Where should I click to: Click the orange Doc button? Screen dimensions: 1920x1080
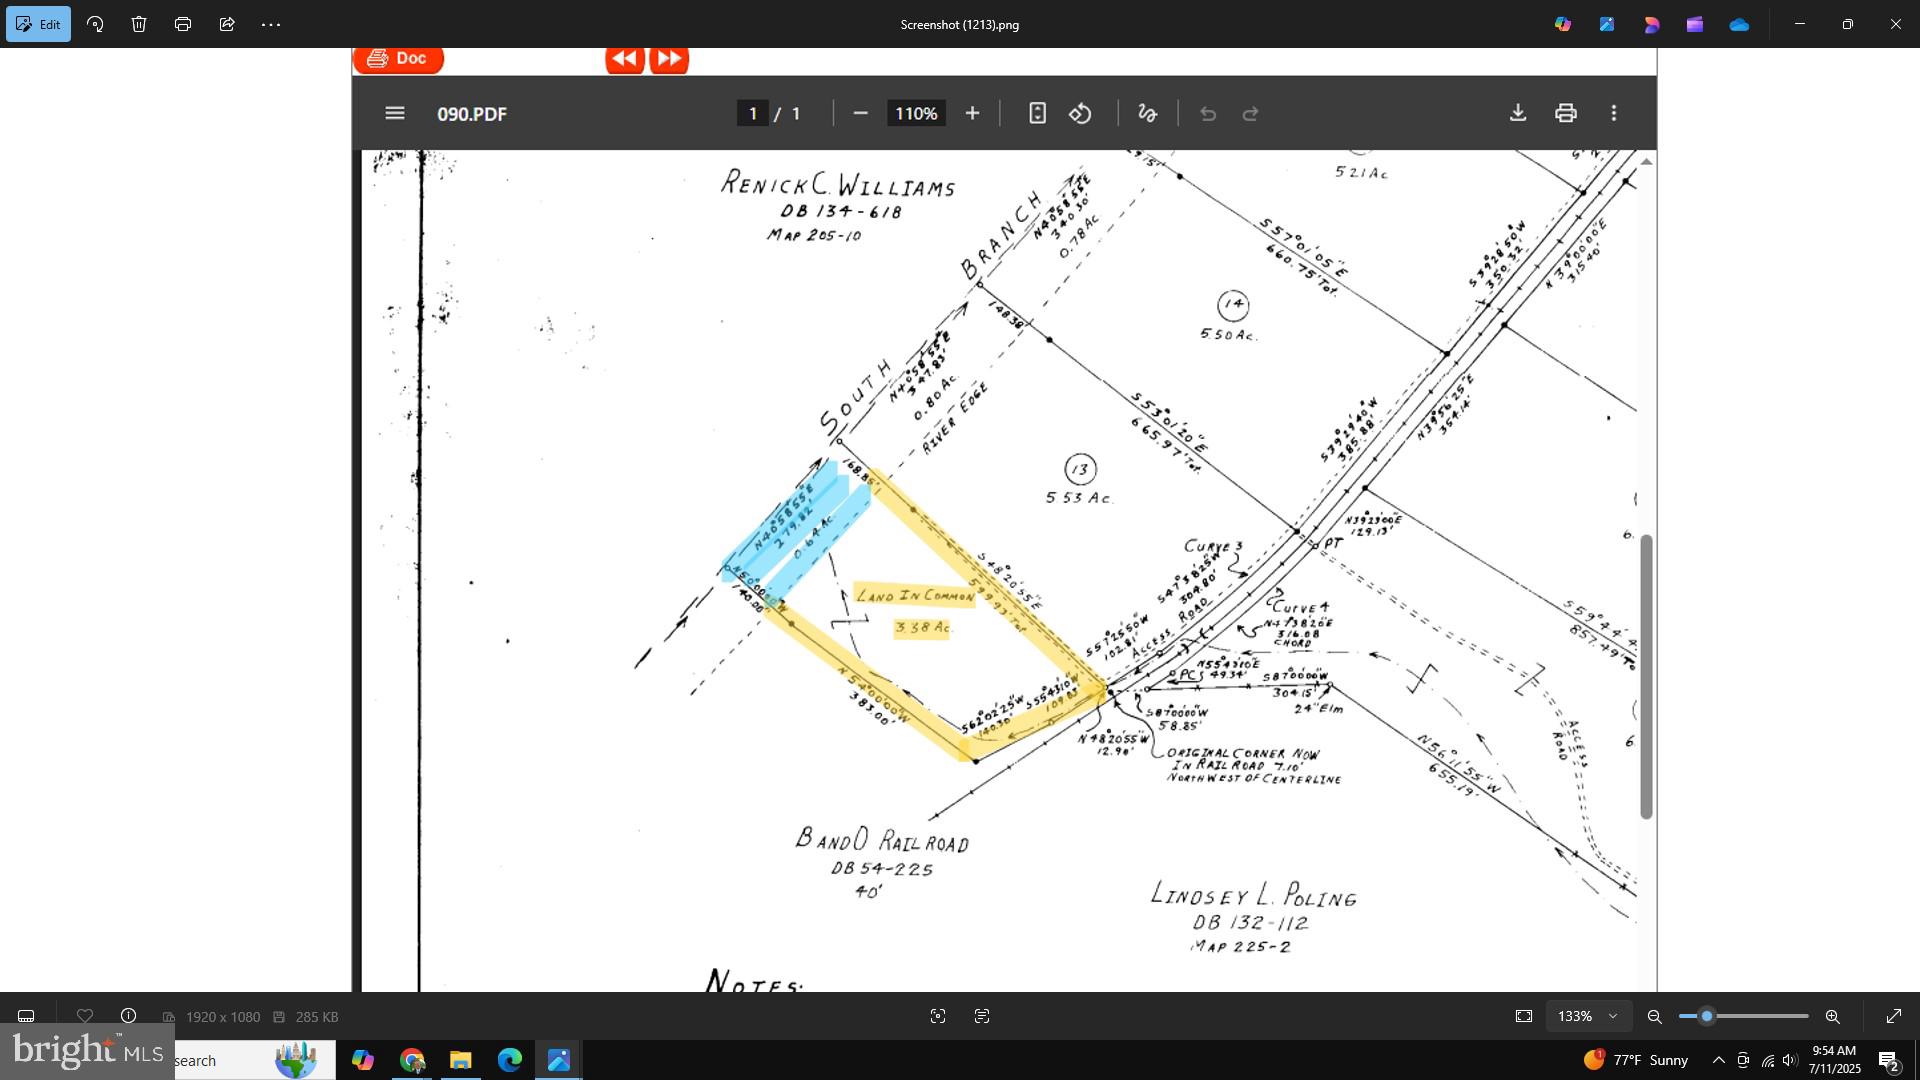click(x=398, y=58)
